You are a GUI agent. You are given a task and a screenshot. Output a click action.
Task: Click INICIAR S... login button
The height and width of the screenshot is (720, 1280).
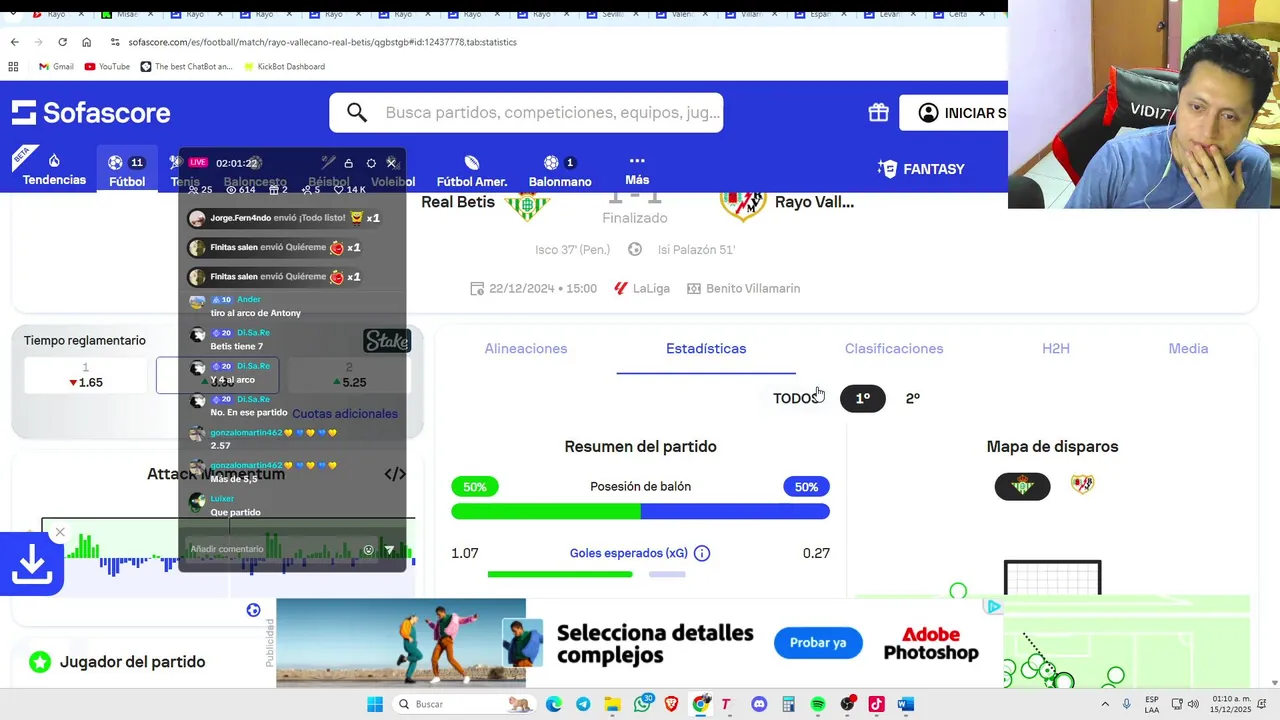pyautogui.click(x=953, y=113)
